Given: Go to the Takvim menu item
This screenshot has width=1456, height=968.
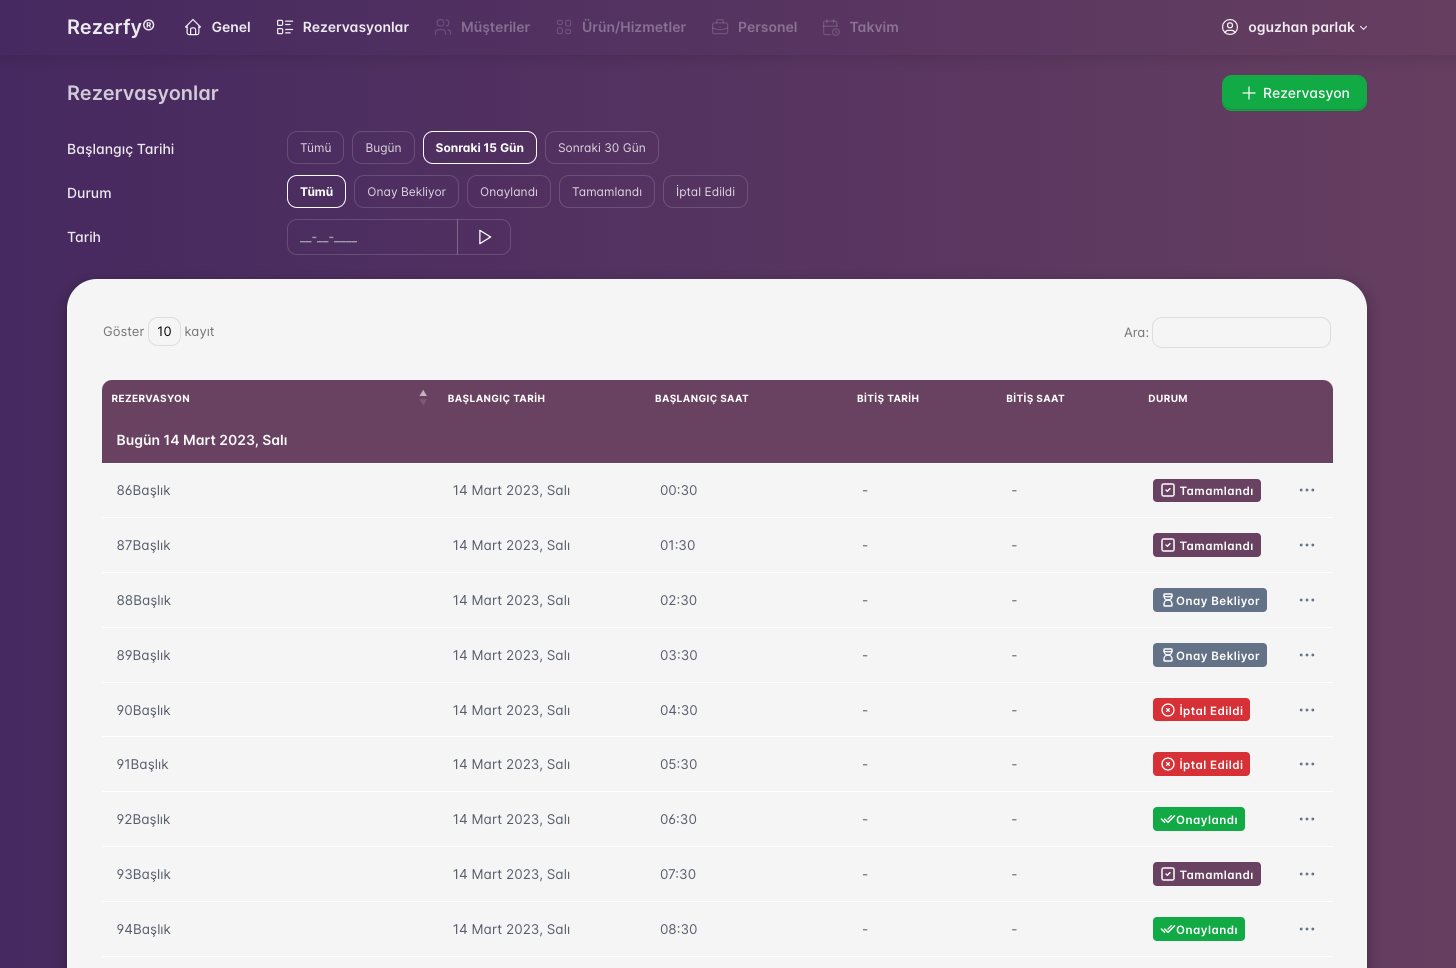Looking at the screenshot, I should [x=873, y=27].
